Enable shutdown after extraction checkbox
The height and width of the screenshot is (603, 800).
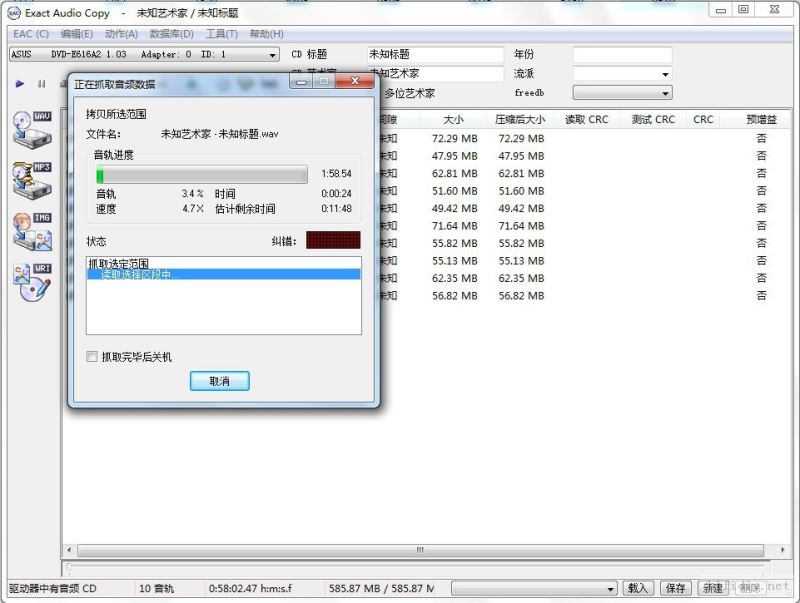92,357
